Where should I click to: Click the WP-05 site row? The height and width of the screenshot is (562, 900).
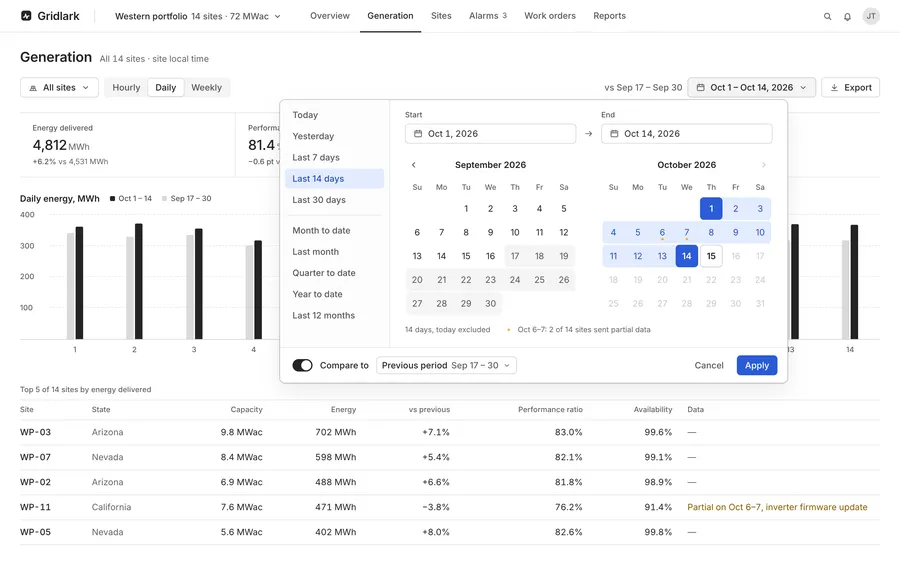coord(450,532)
